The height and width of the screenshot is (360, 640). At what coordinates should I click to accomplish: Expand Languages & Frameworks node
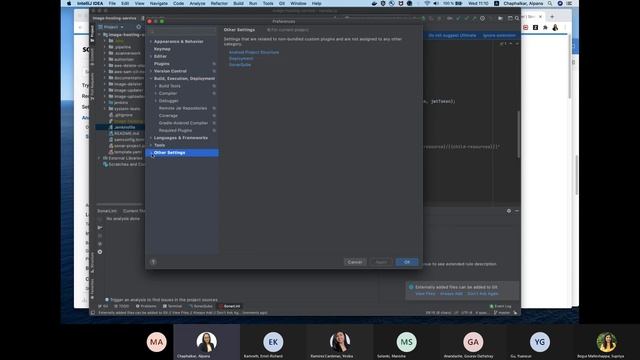coord(151,138)
